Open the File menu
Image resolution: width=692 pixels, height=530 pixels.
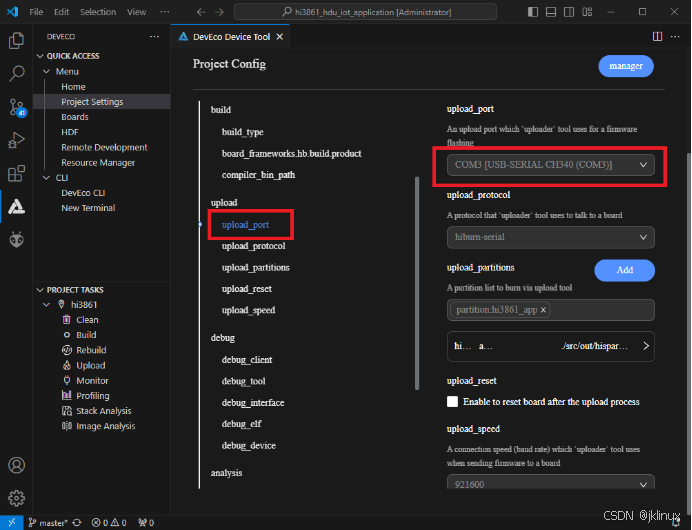pos(36,12)
